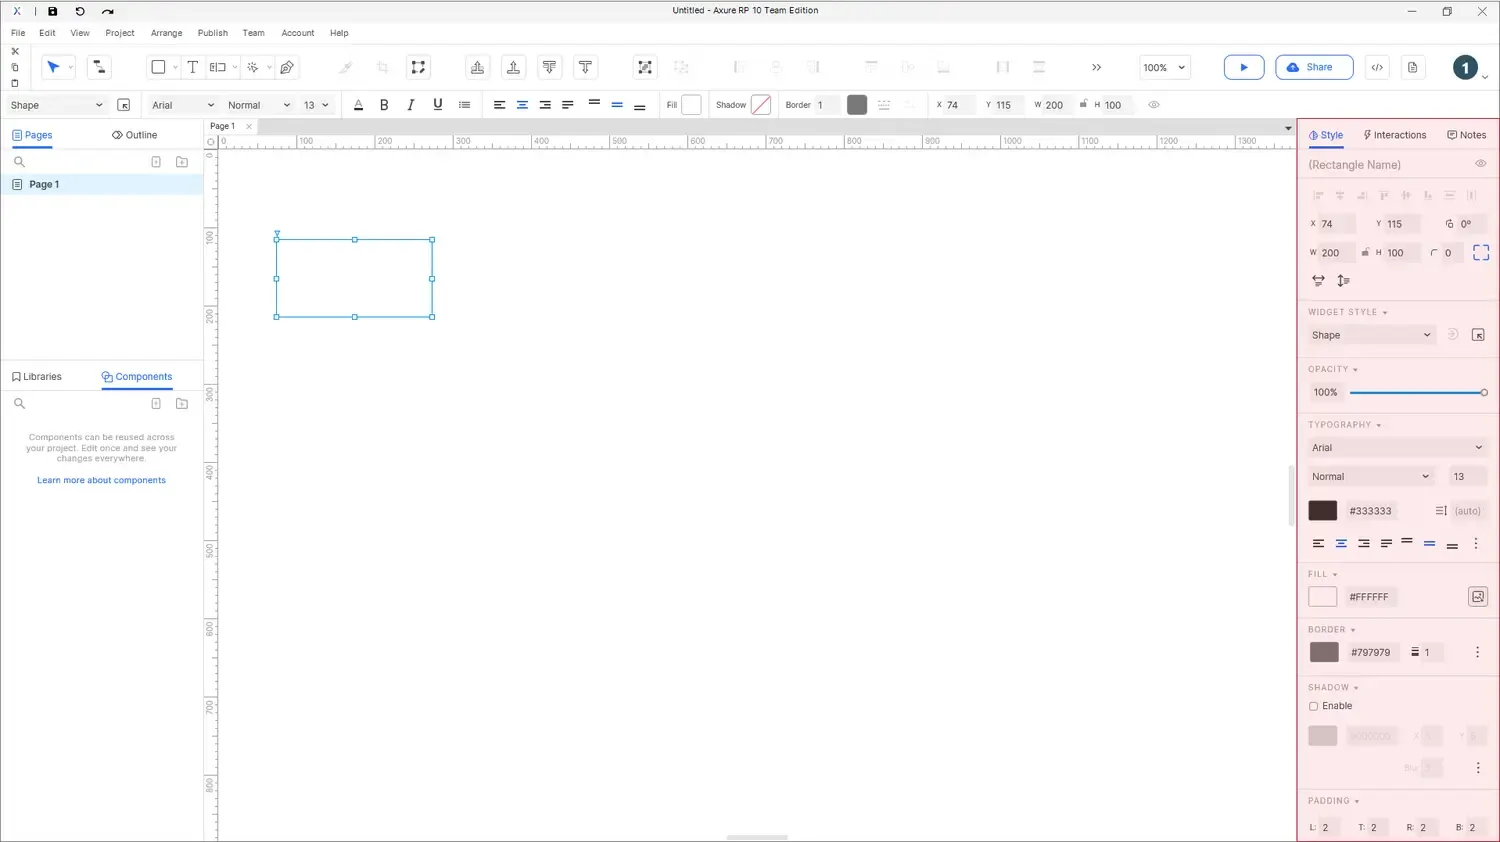The height and width of the screenshot is (842, 1500).
Task: Open the zoom 100% dropdown
Action: point(1165,68)
